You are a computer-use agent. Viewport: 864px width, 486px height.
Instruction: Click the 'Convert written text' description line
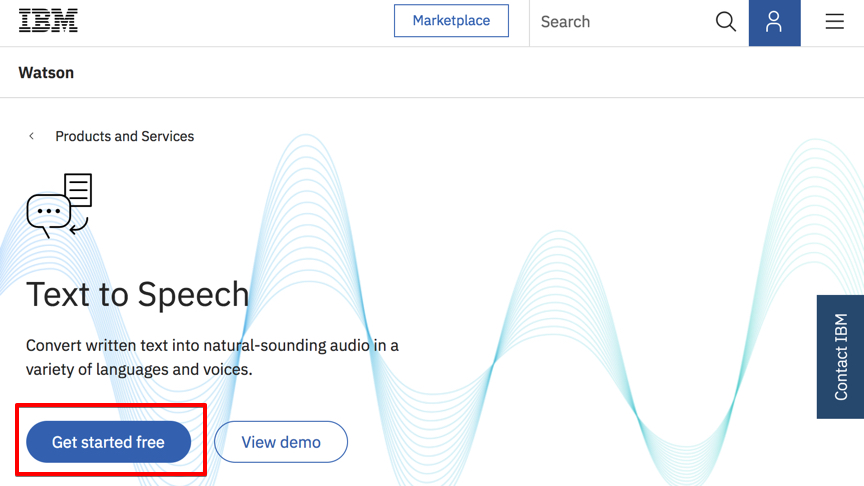click(212, 345)
